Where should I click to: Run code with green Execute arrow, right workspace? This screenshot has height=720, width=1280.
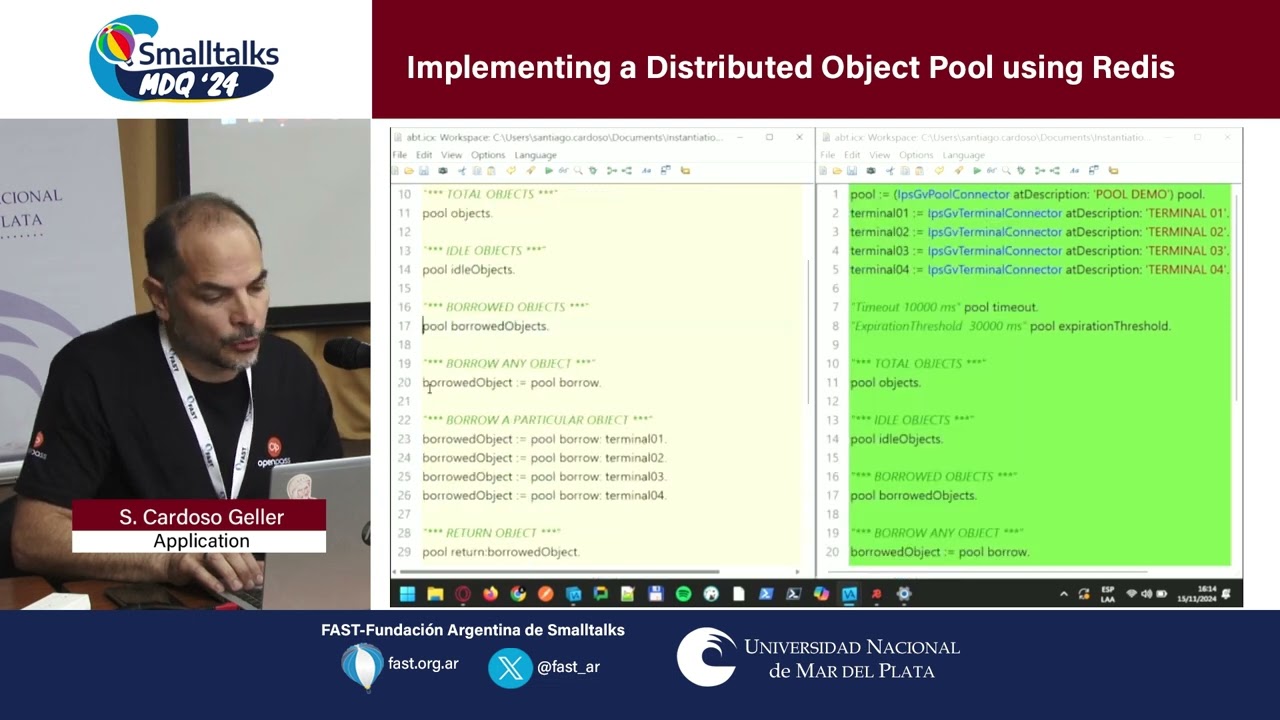pyautogui.click(x=977, y=171)
